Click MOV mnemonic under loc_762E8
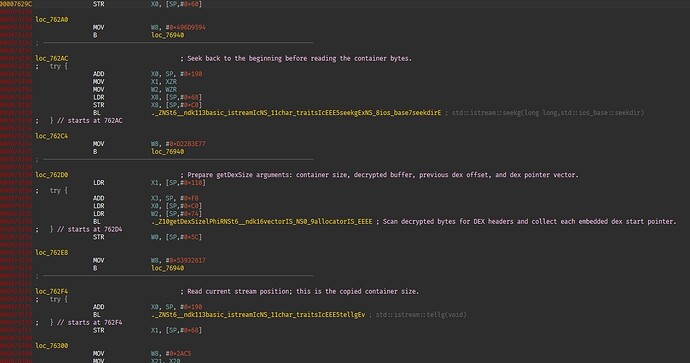The width and height of the screenshot is (690, 363). pyautogui.click(x=99, y=260)
